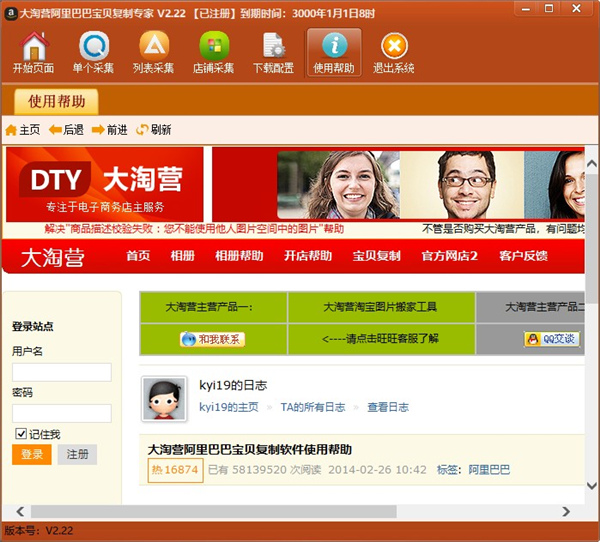
Task: Select the 列表采集 toolbar icon
Action: point(153,52)
